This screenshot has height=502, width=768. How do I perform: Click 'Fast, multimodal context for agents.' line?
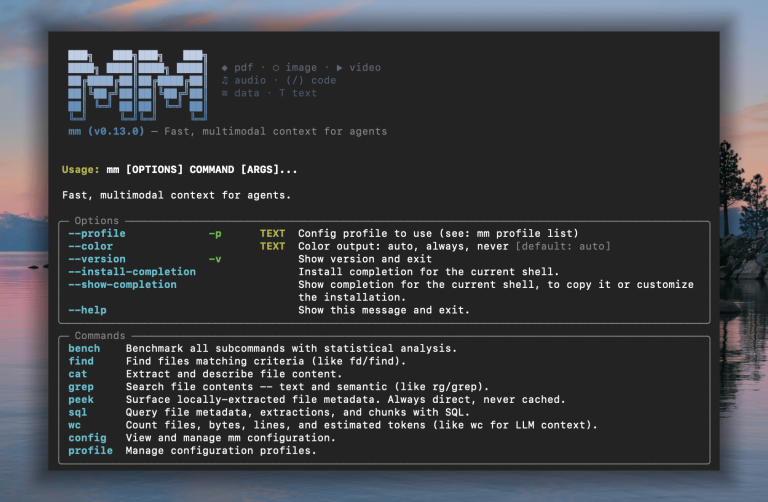point(176,195)
